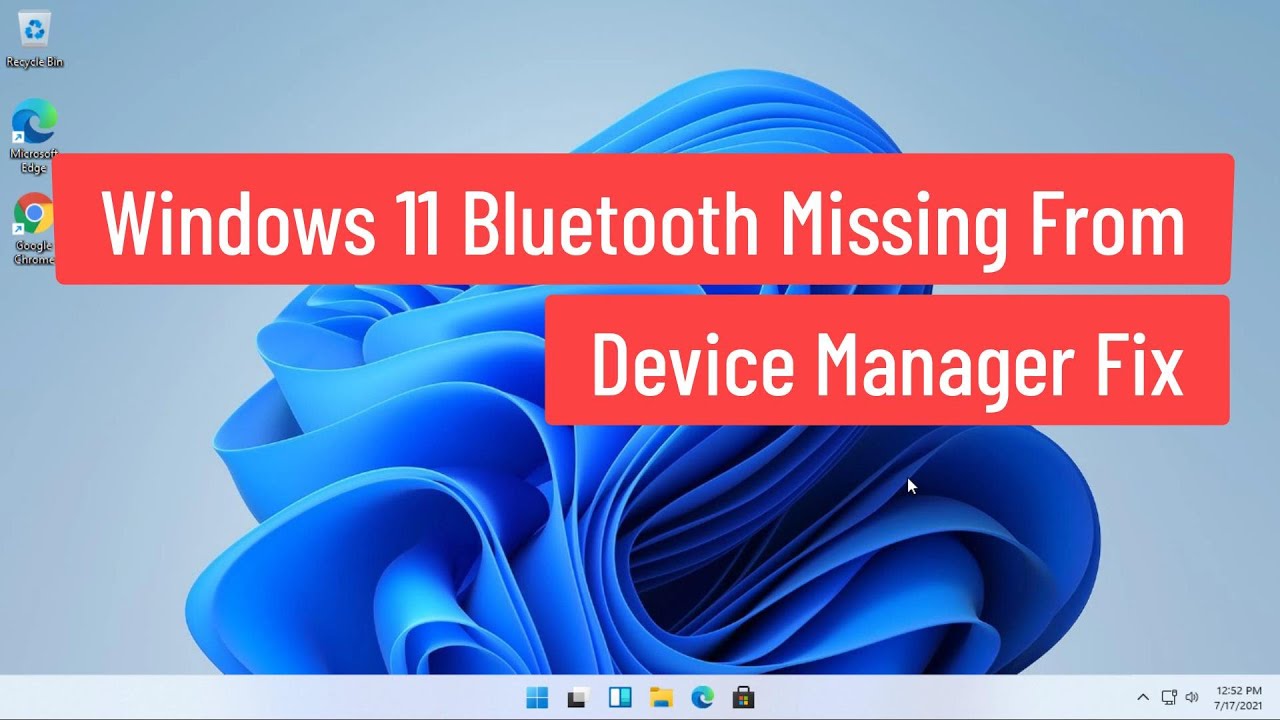The image size is (1280, 720).
Task: Open the Windows Start menu
Action: click(x=537, y=698)
